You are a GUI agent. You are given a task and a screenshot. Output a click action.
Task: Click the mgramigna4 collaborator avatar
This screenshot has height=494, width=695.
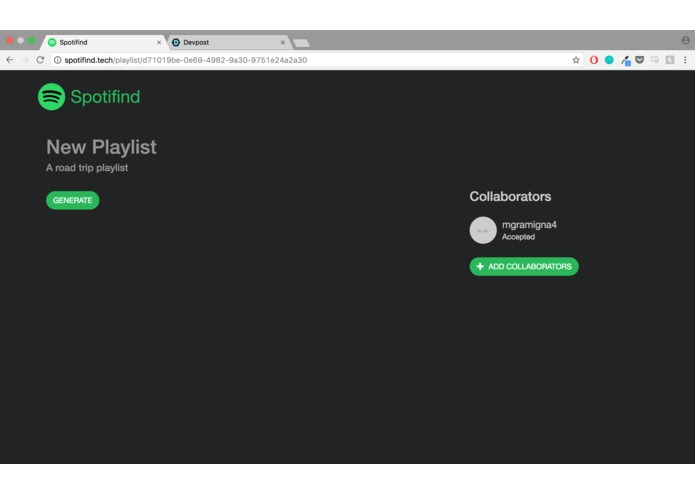tap(483, 230)
